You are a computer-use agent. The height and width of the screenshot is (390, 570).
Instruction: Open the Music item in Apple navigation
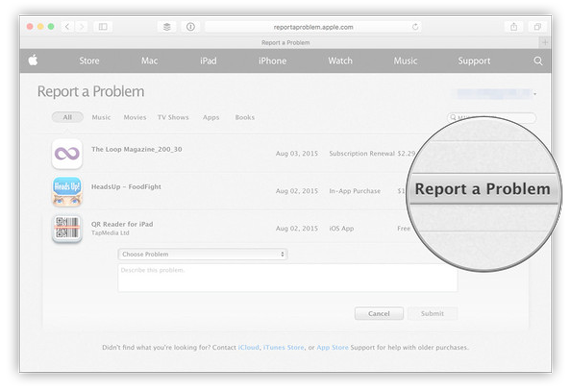point(405,61)
